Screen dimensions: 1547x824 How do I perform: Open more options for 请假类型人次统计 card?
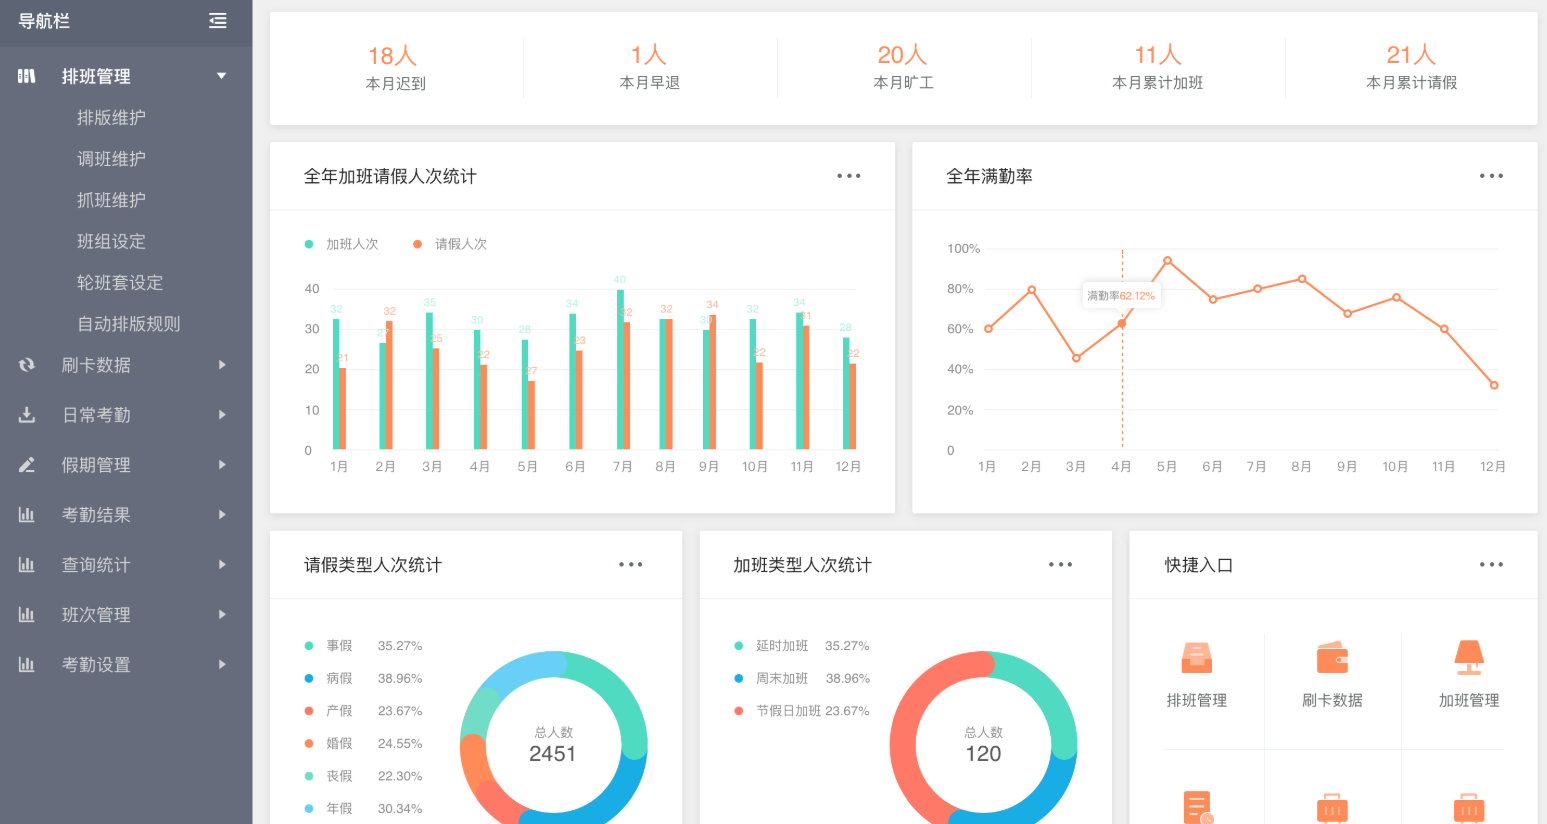(631, 565)
